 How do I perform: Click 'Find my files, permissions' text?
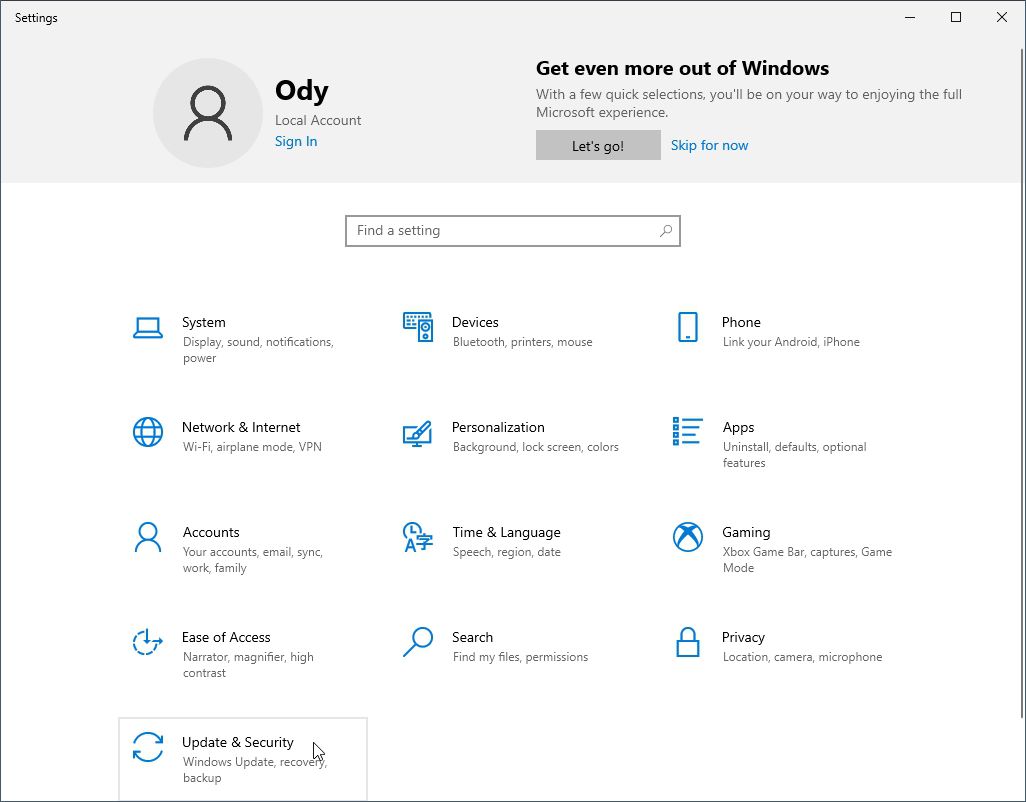pos(520,657)
